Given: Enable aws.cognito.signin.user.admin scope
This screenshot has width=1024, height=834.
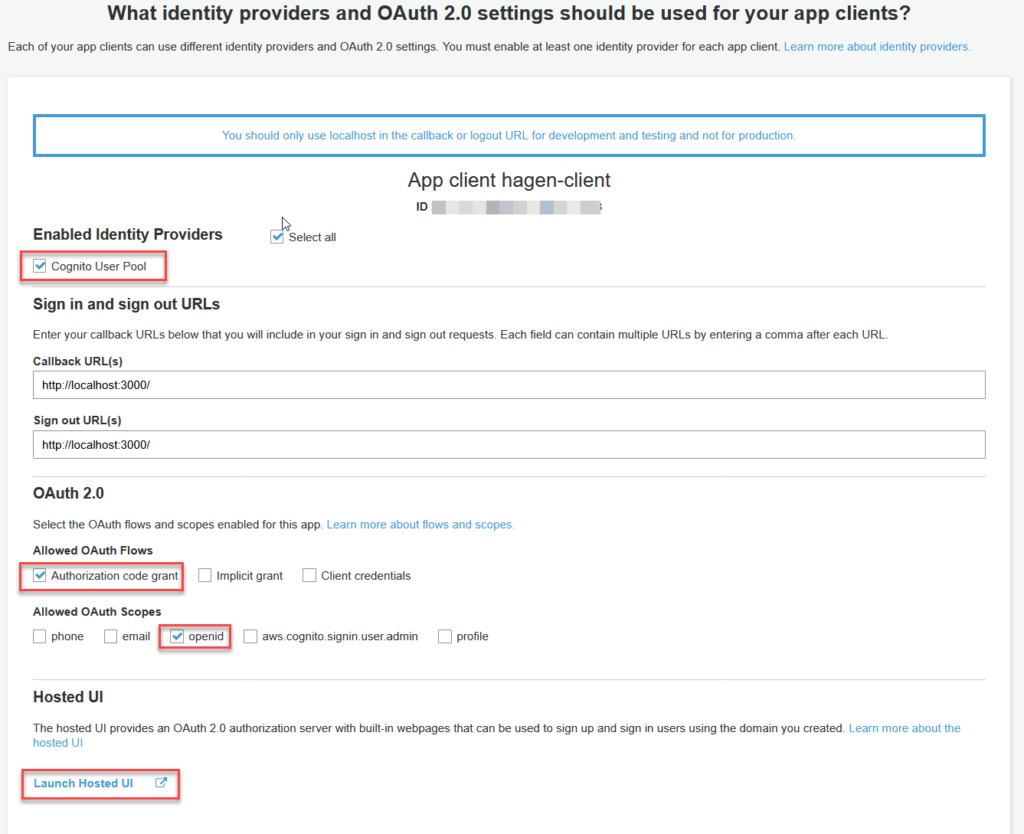Looking at the screenshot, I should tap(250, 636).
